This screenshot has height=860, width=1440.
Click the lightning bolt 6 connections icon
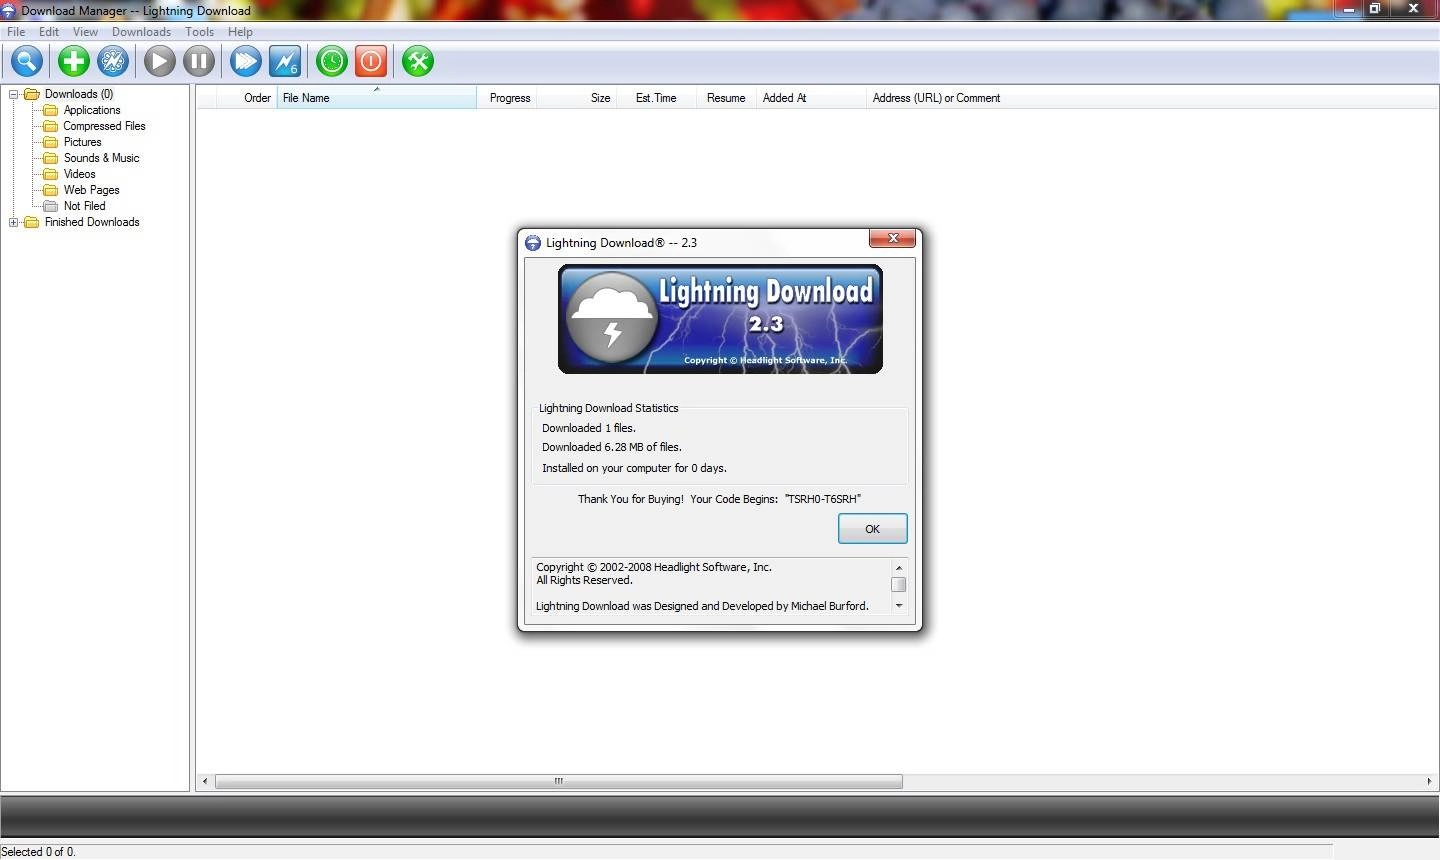point(285,61)
